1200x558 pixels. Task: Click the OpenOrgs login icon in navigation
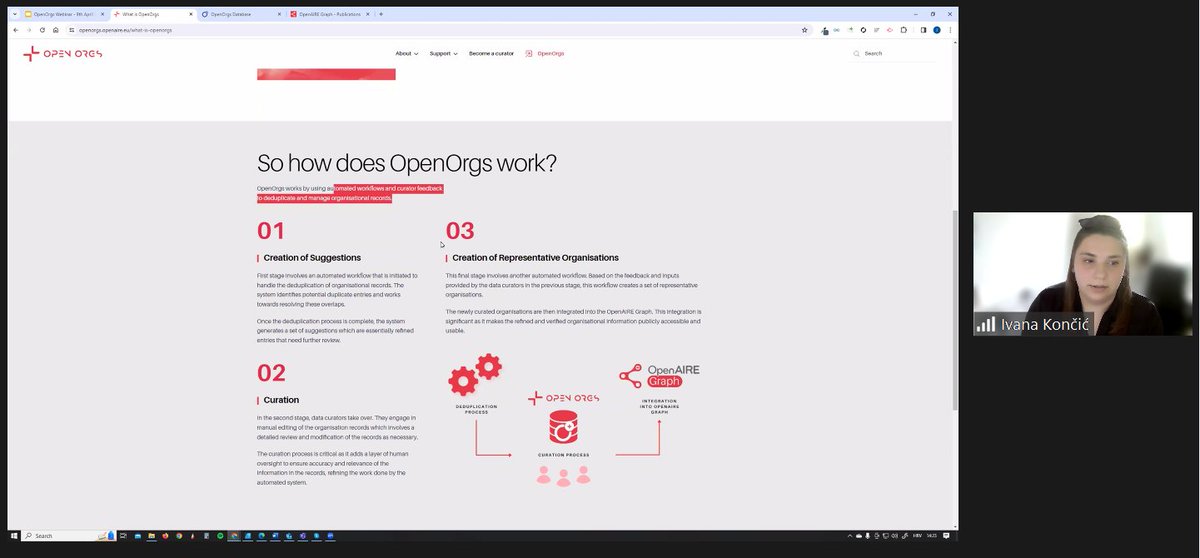click(529, 53)
